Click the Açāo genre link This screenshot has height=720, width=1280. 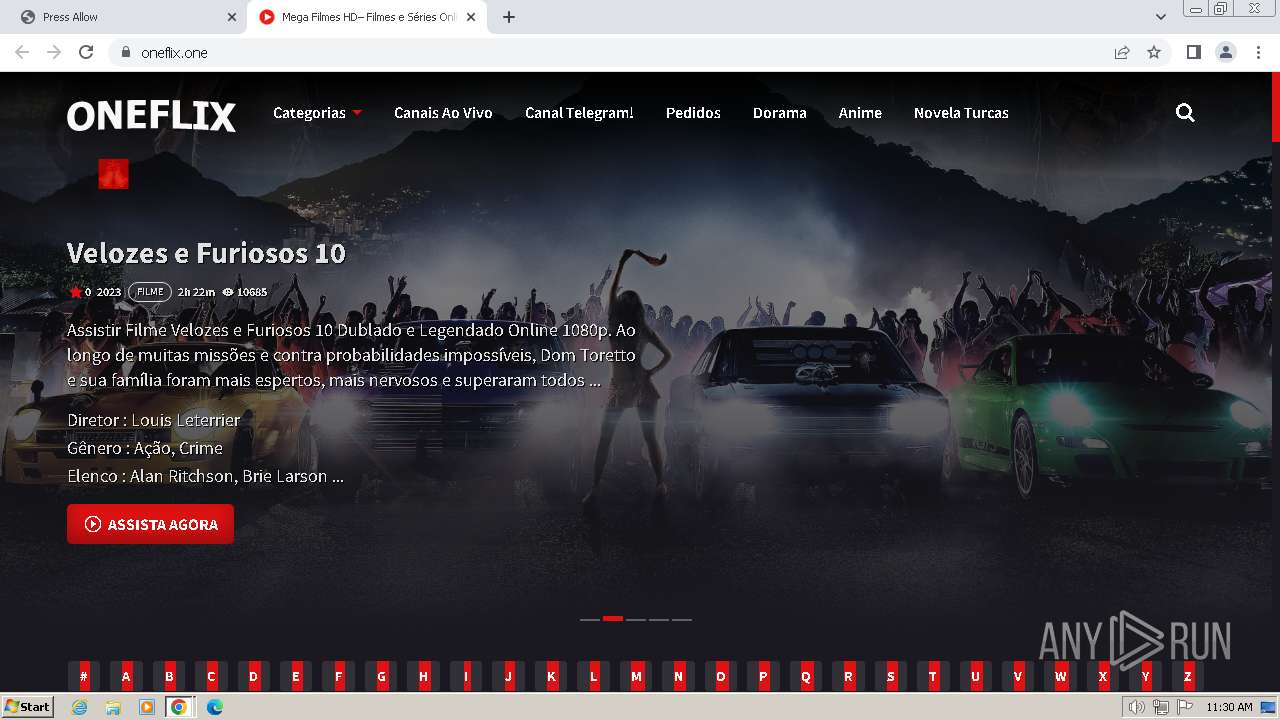coord(152,448)
